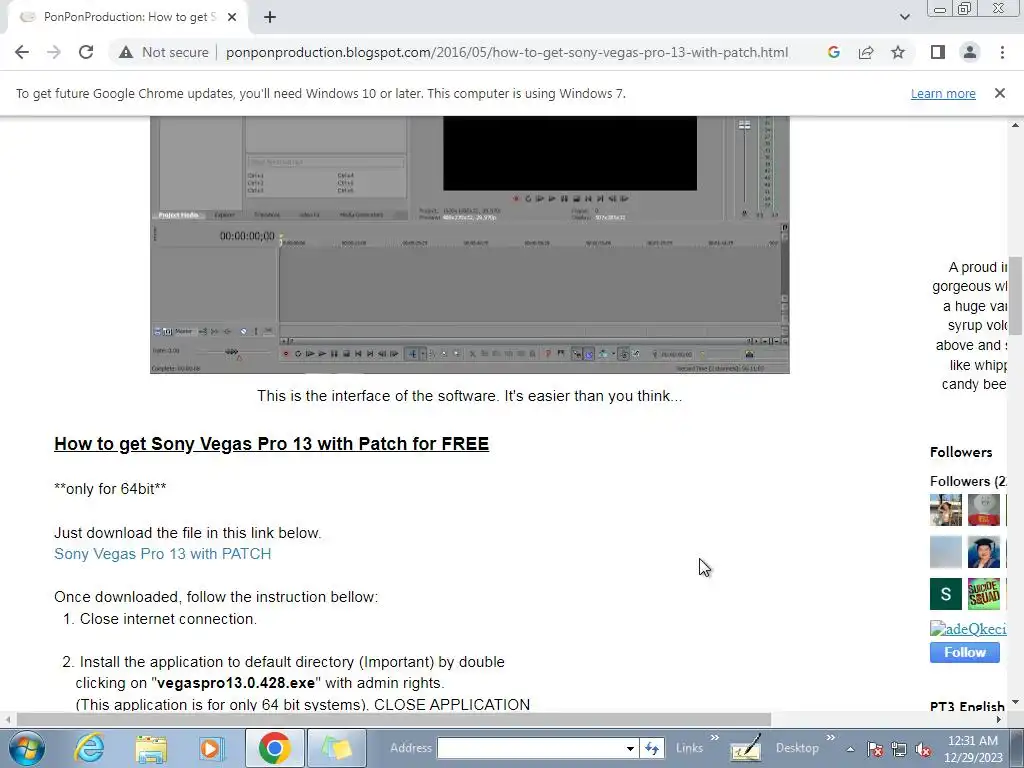The width and height of the screenshot is (1024, 768).
Task: Open the adeQkeci follower link
Action: [x=968, y=629]
